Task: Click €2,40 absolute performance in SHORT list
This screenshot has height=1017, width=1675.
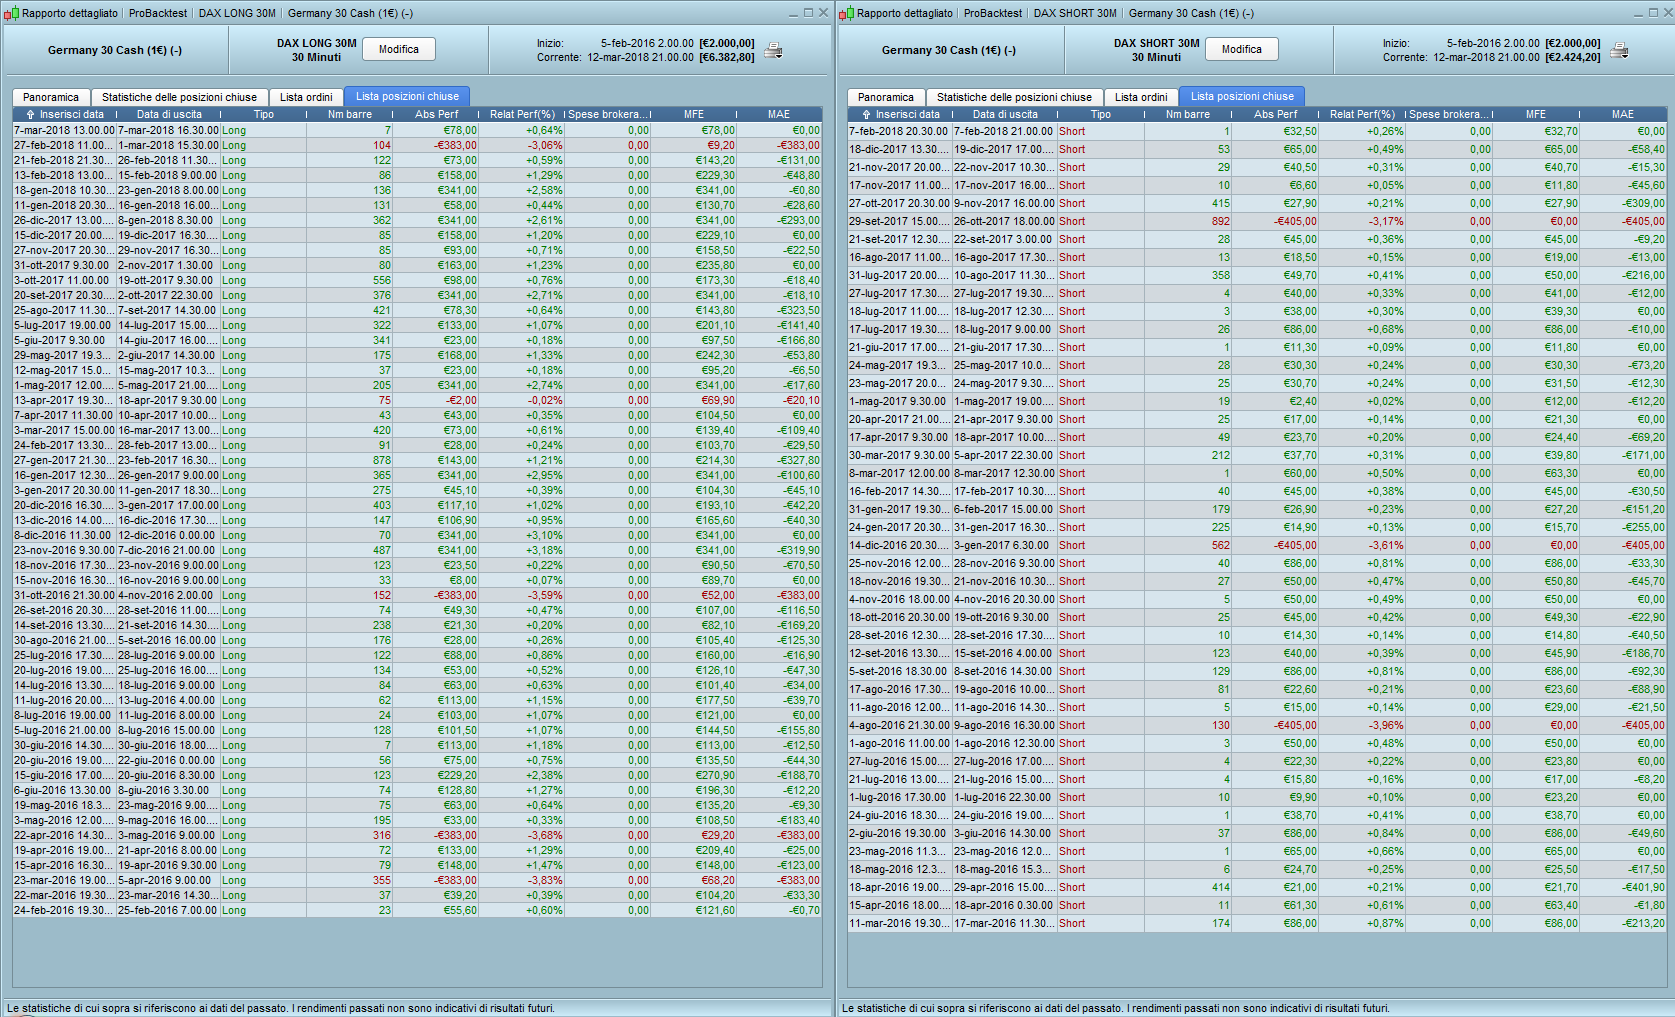Action: pyautogui.click(x=1303, y=401)
